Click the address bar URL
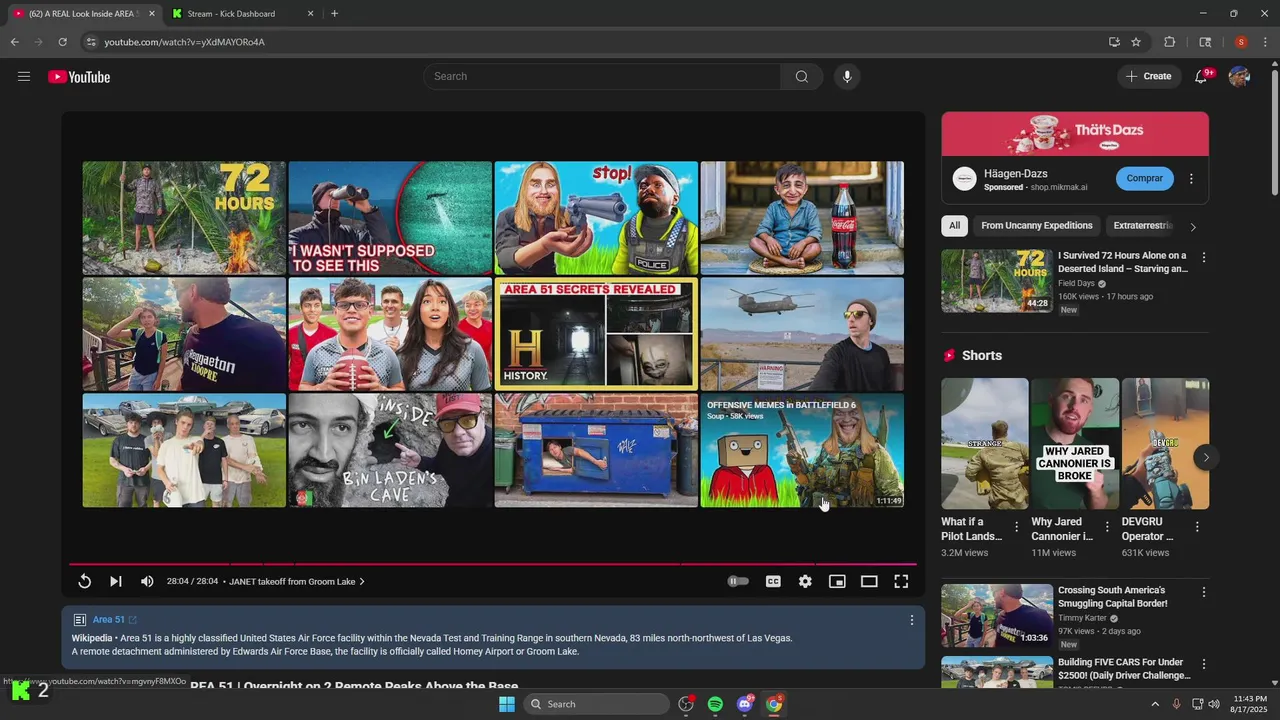 [184, 42]
